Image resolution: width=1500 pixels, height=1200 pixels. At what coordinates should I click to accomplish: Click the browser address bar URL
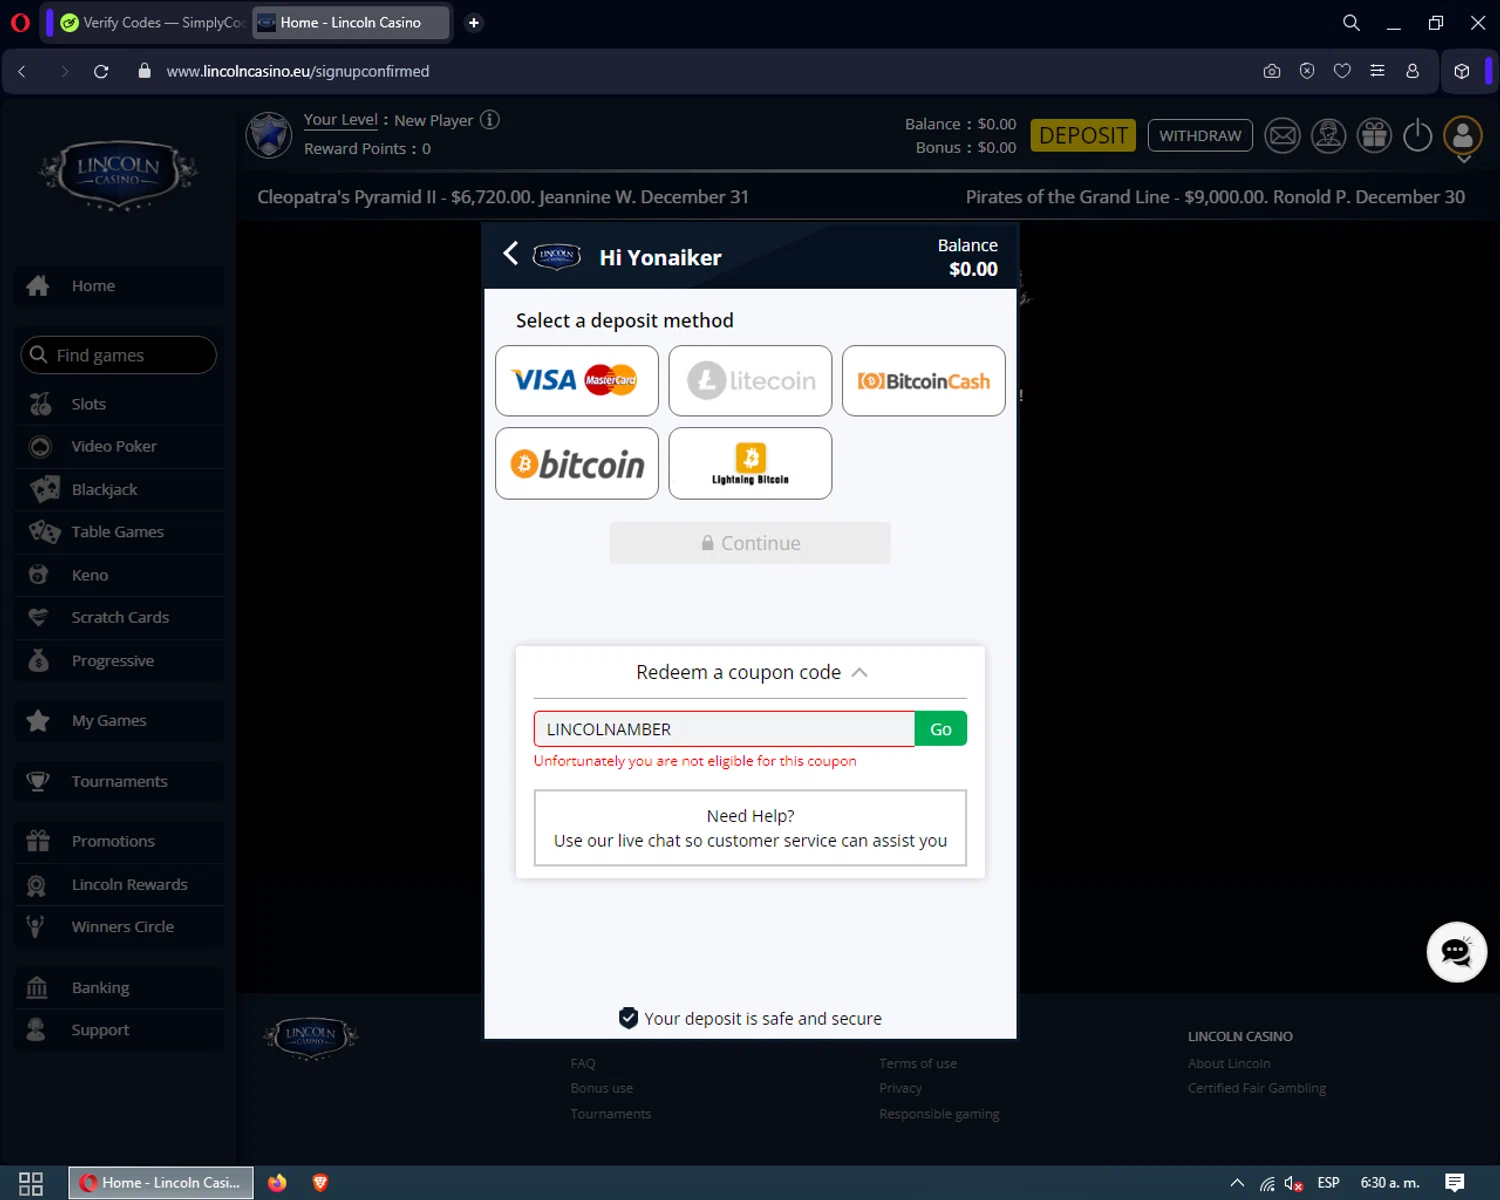click(298, 71)
